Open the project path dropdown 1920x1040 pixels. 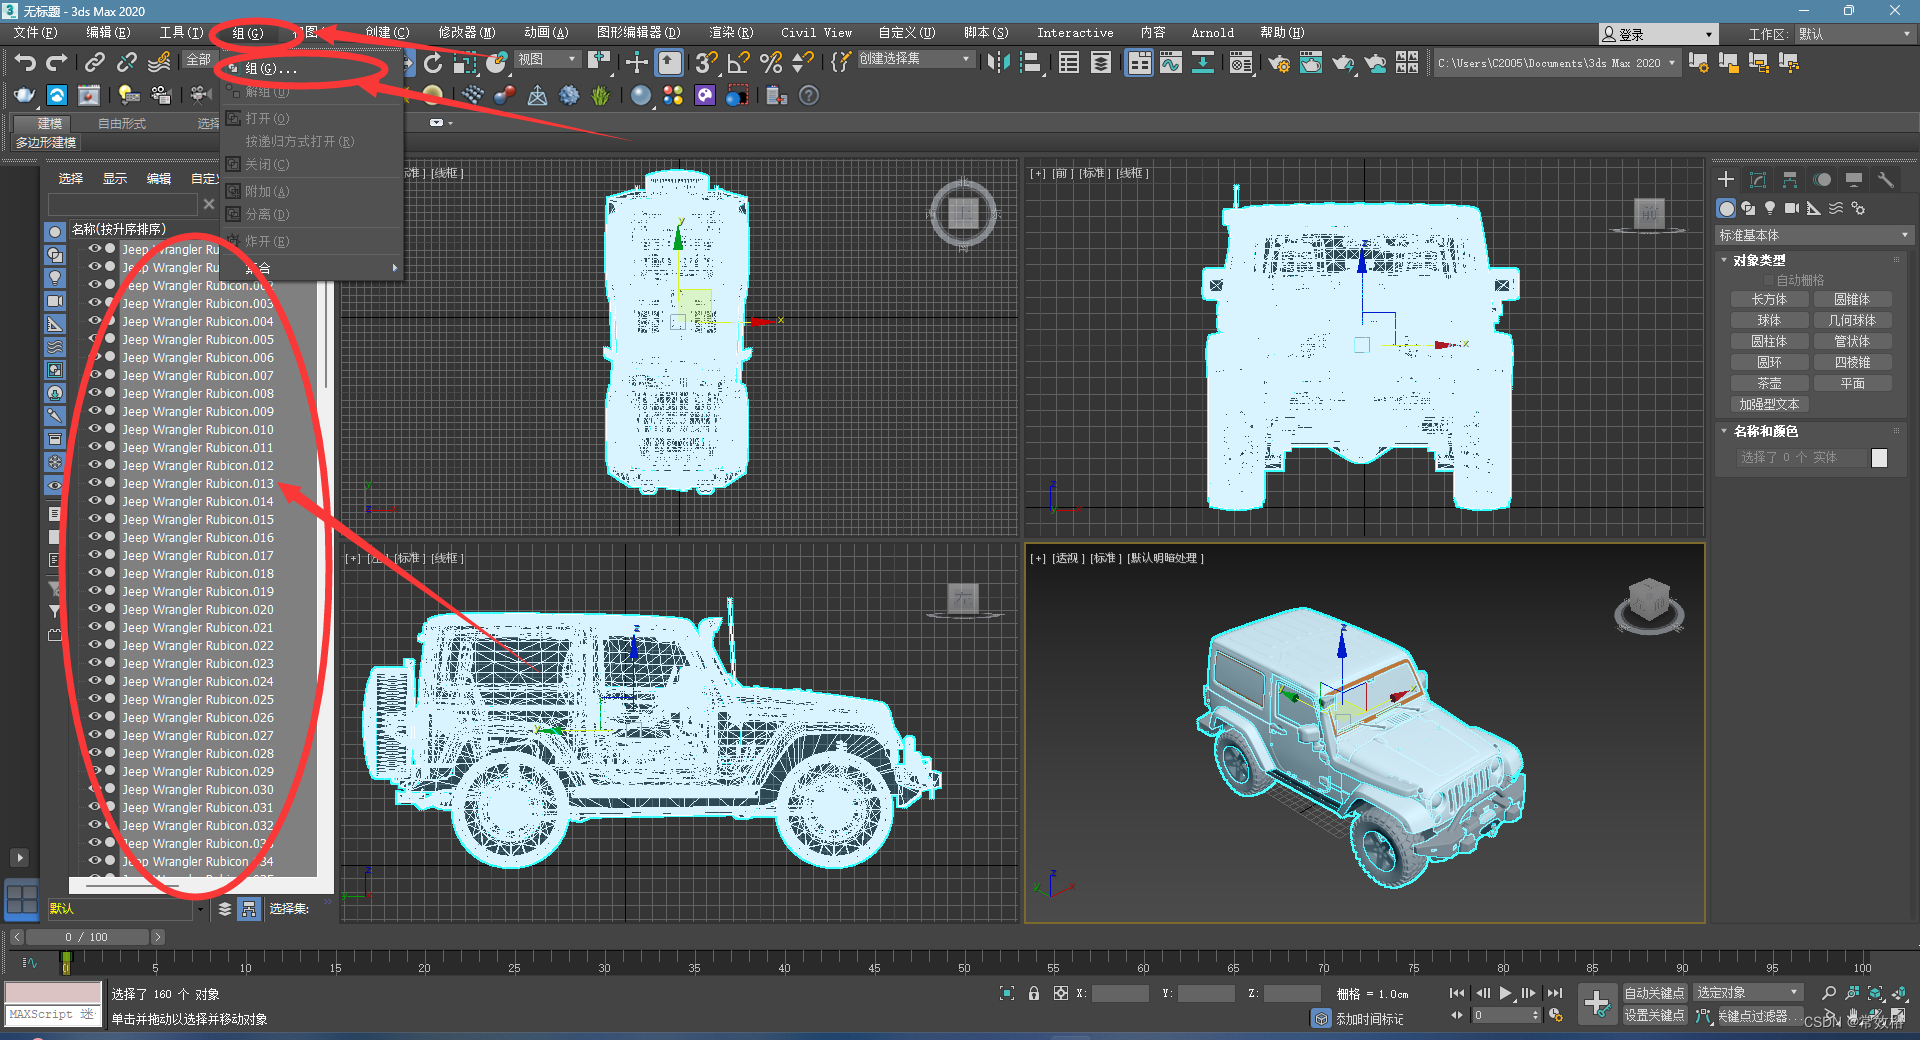coord(1556,63)
